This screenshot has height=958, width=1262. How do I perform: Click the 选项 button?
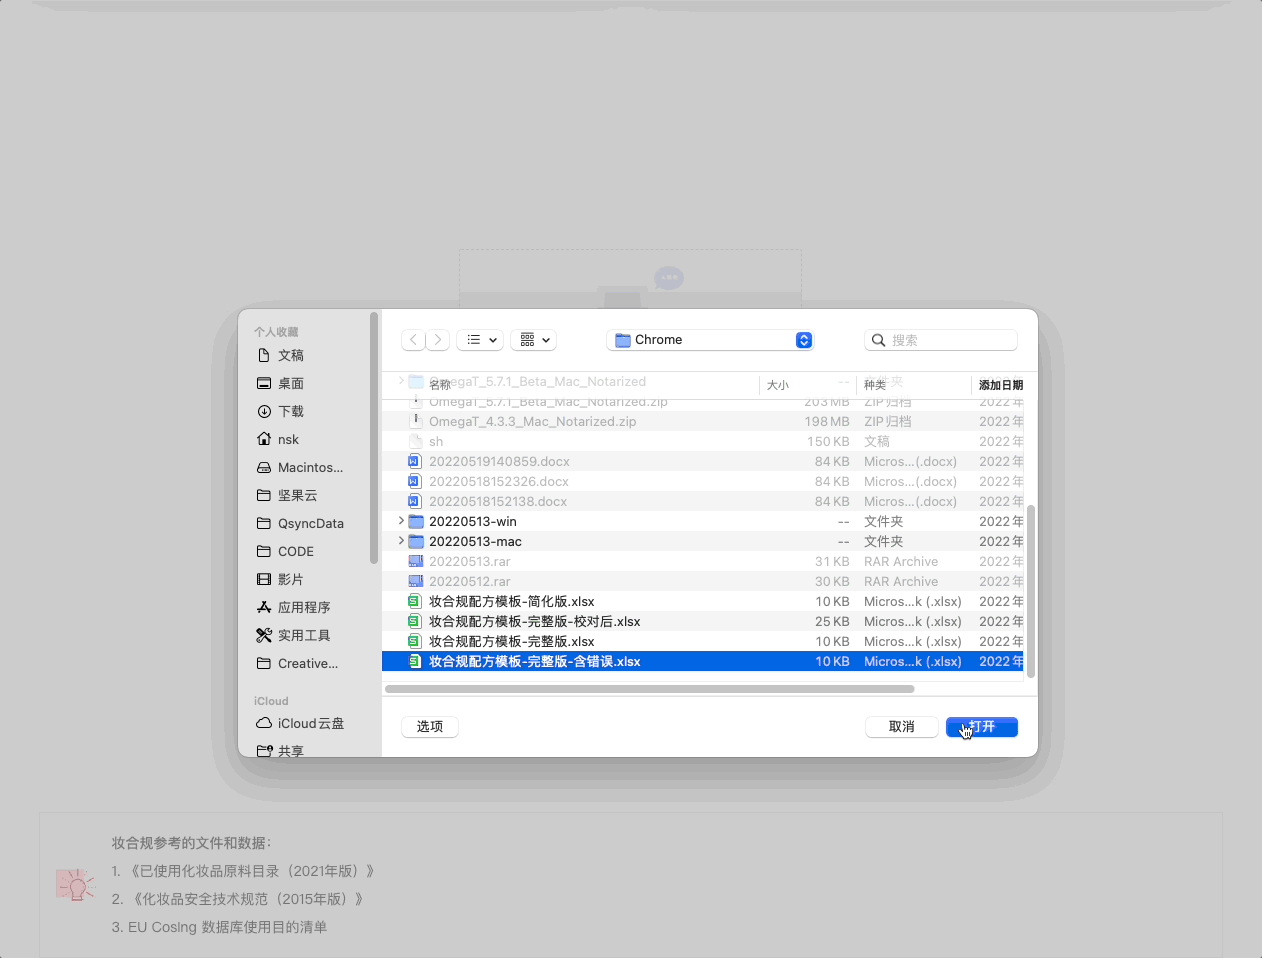click(430, 727)
